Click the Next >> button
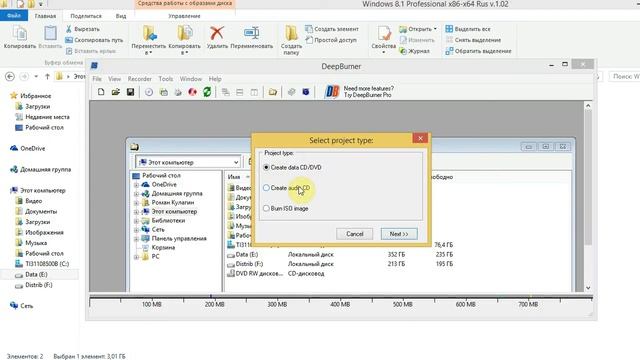 pos(399,234)
